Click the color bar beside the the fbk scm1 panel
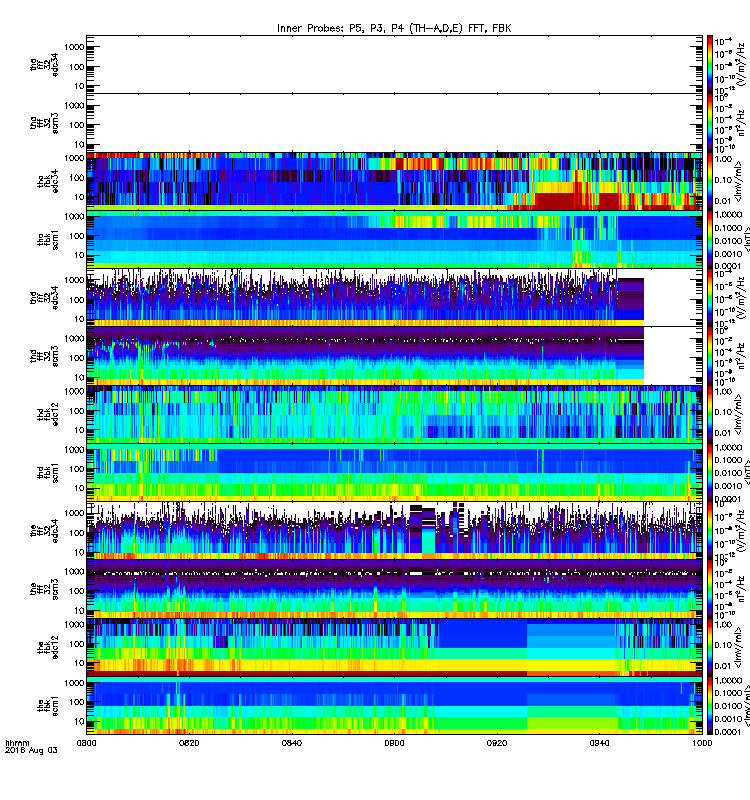Viewport: 750px width, 800px height. [x=710, y=706]
